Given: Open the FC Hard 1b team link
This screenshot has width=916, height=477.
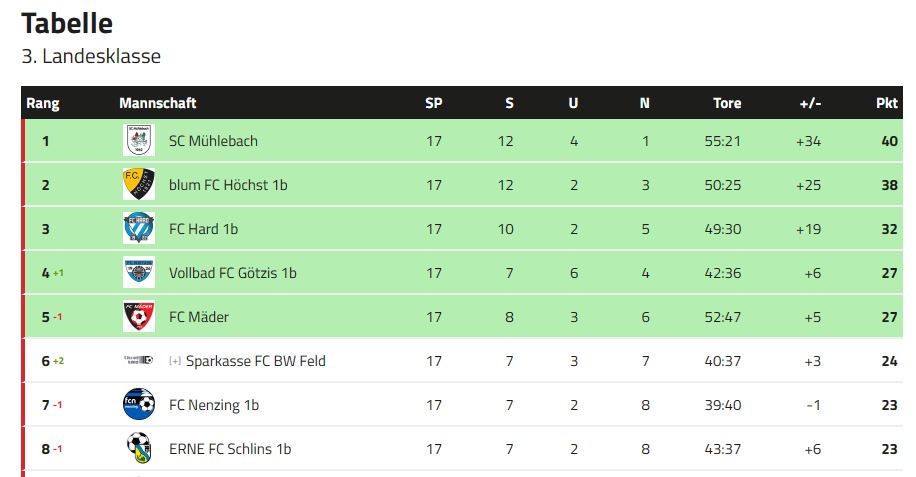Looking at the screenshot, I should 203,229.
